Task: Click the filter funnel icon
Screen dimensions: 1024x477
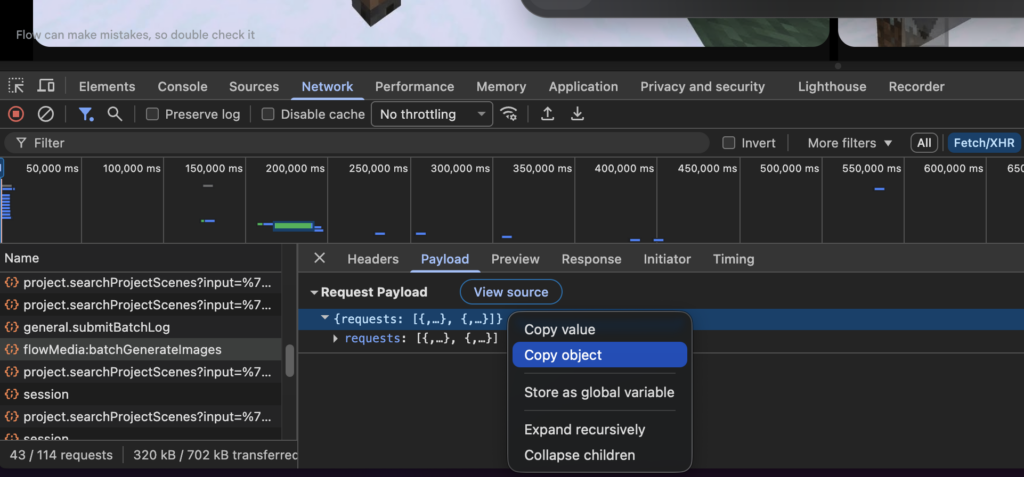Action: [x=86, y=114]
